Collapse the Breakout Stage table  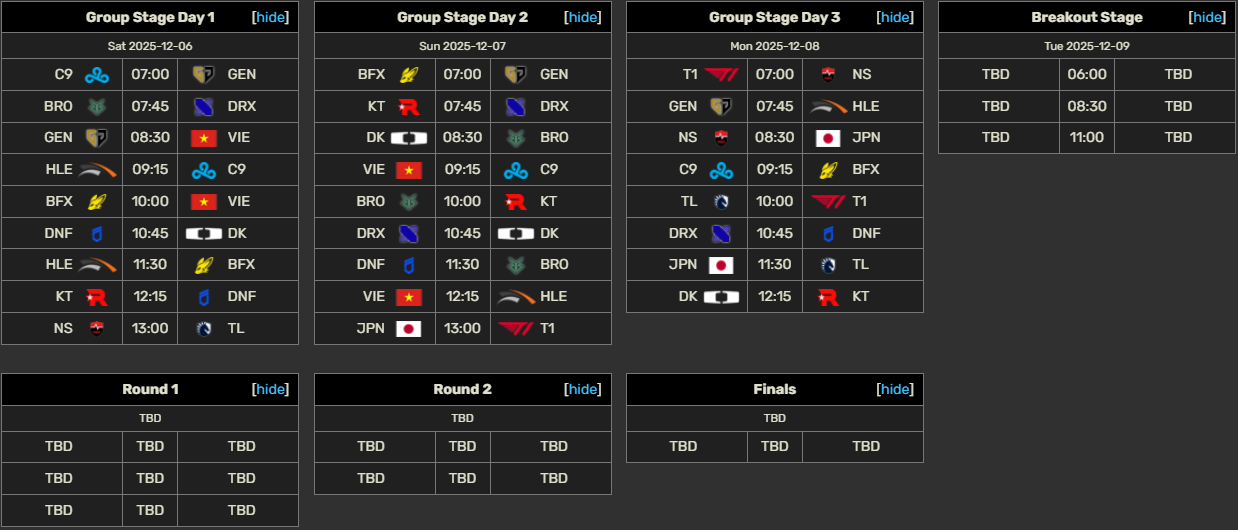(1207, 17)
